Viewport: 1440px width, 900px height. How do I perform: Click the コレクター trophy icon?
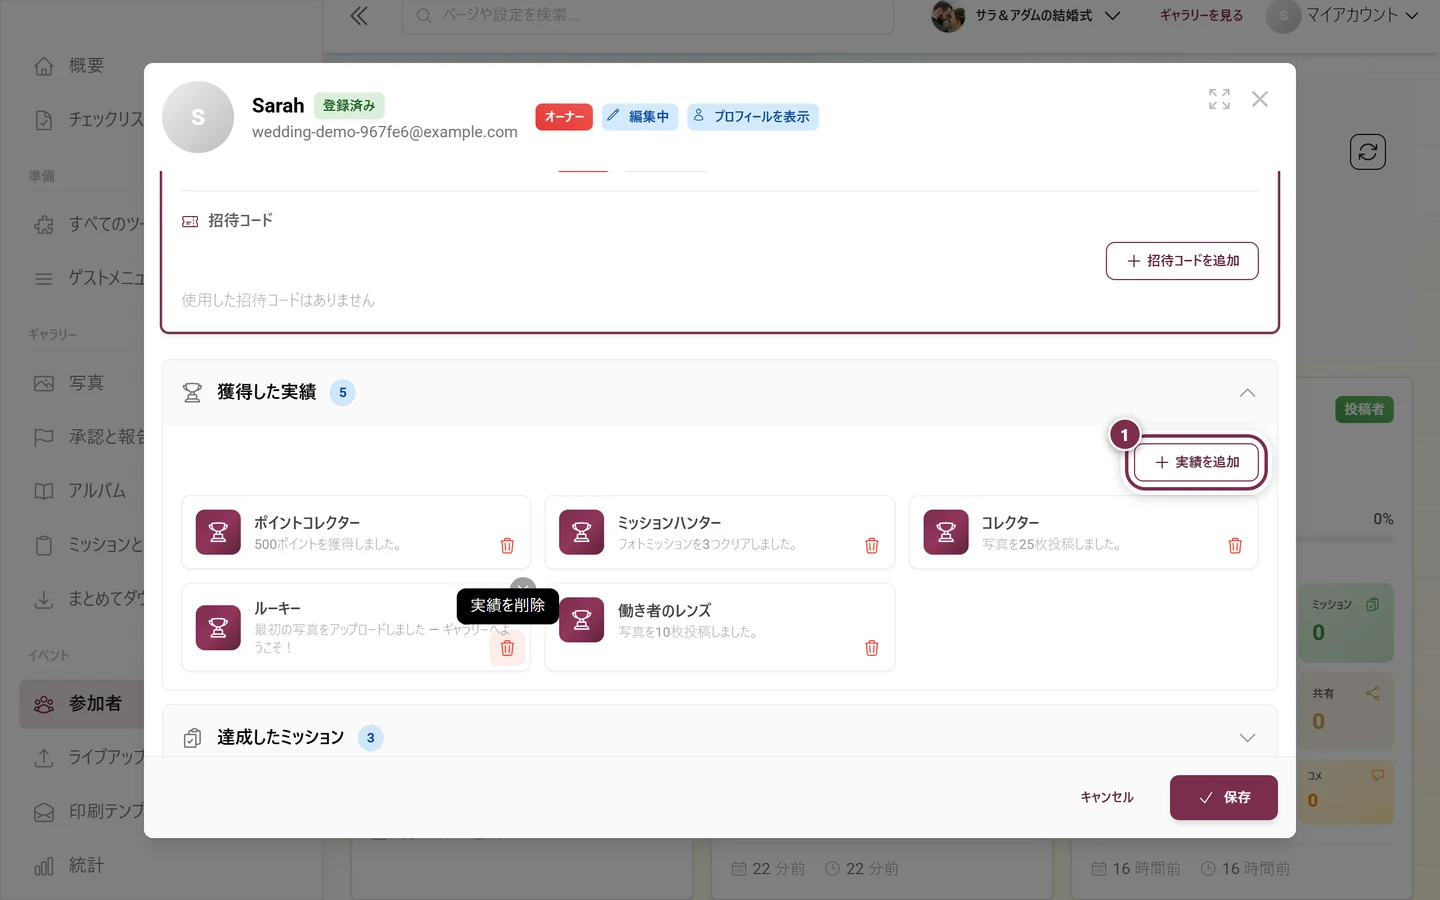[x=946, y=532]
